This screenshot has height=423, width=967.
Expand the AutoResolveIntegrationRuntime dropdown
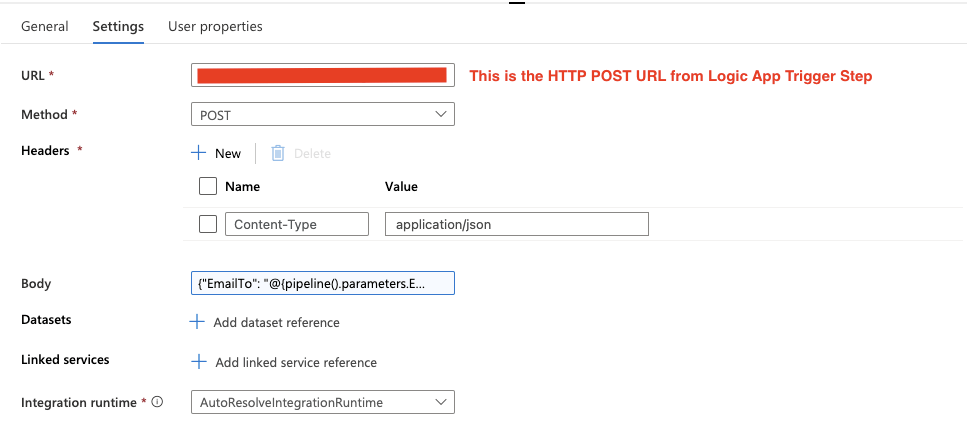322,402
